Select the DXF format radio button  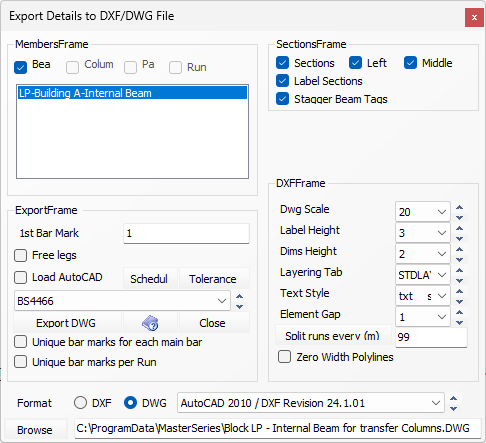pyautogui.click(x=80, y=403)
